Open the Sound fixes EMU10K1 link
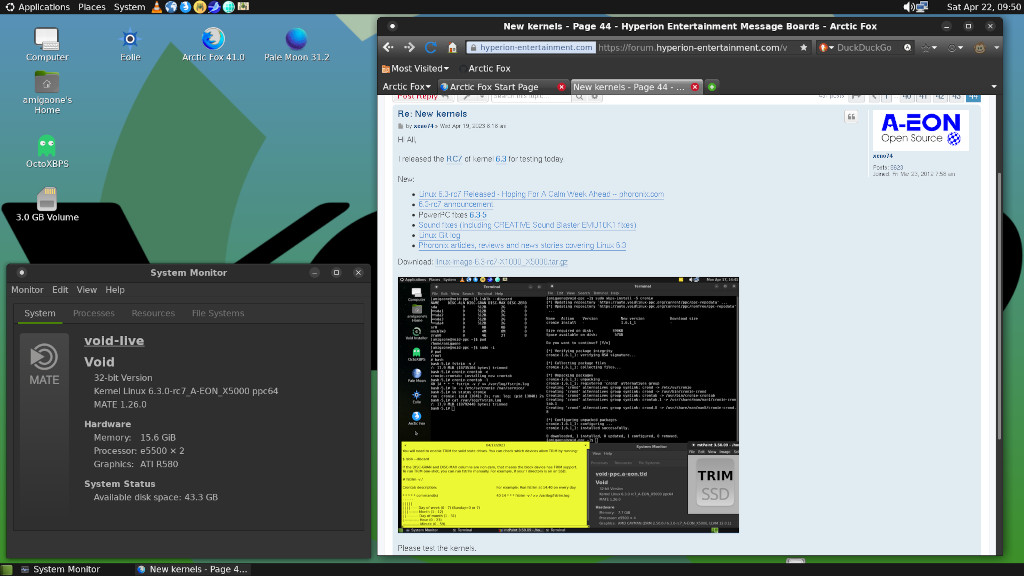The width and height of the screenshot is (1024, 576). tap(527, 225)
